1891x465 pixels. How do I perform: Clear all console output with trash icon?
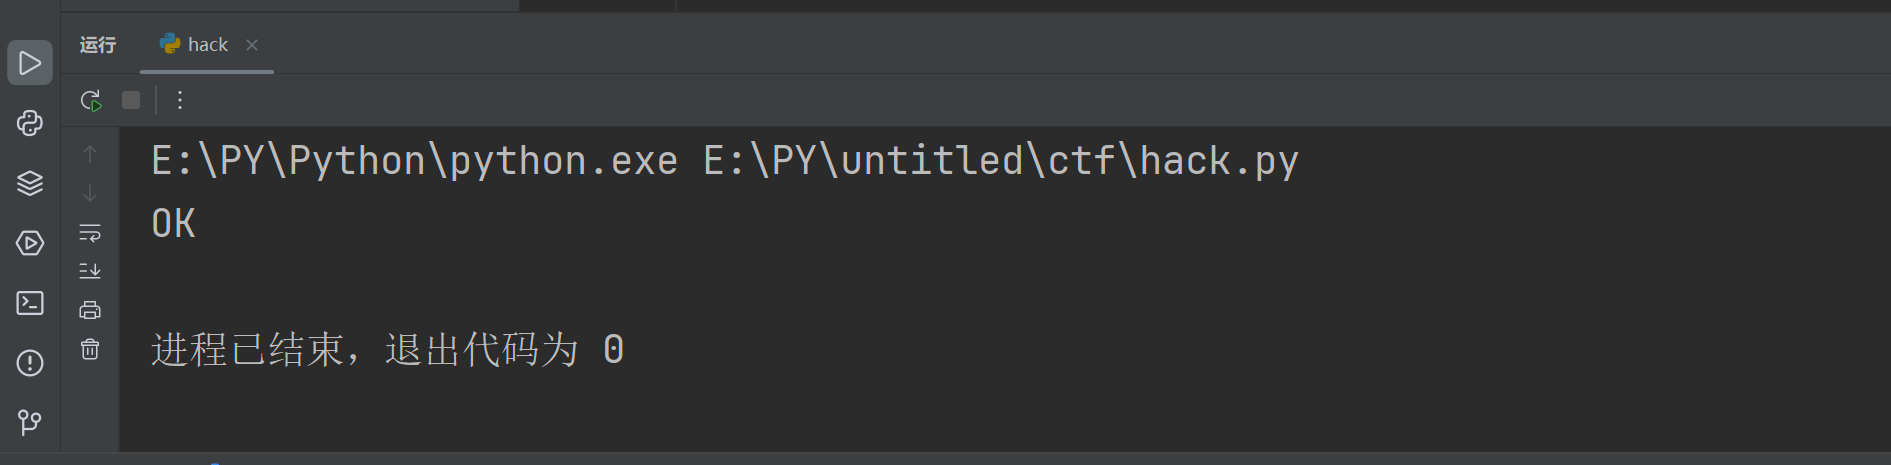90,349
